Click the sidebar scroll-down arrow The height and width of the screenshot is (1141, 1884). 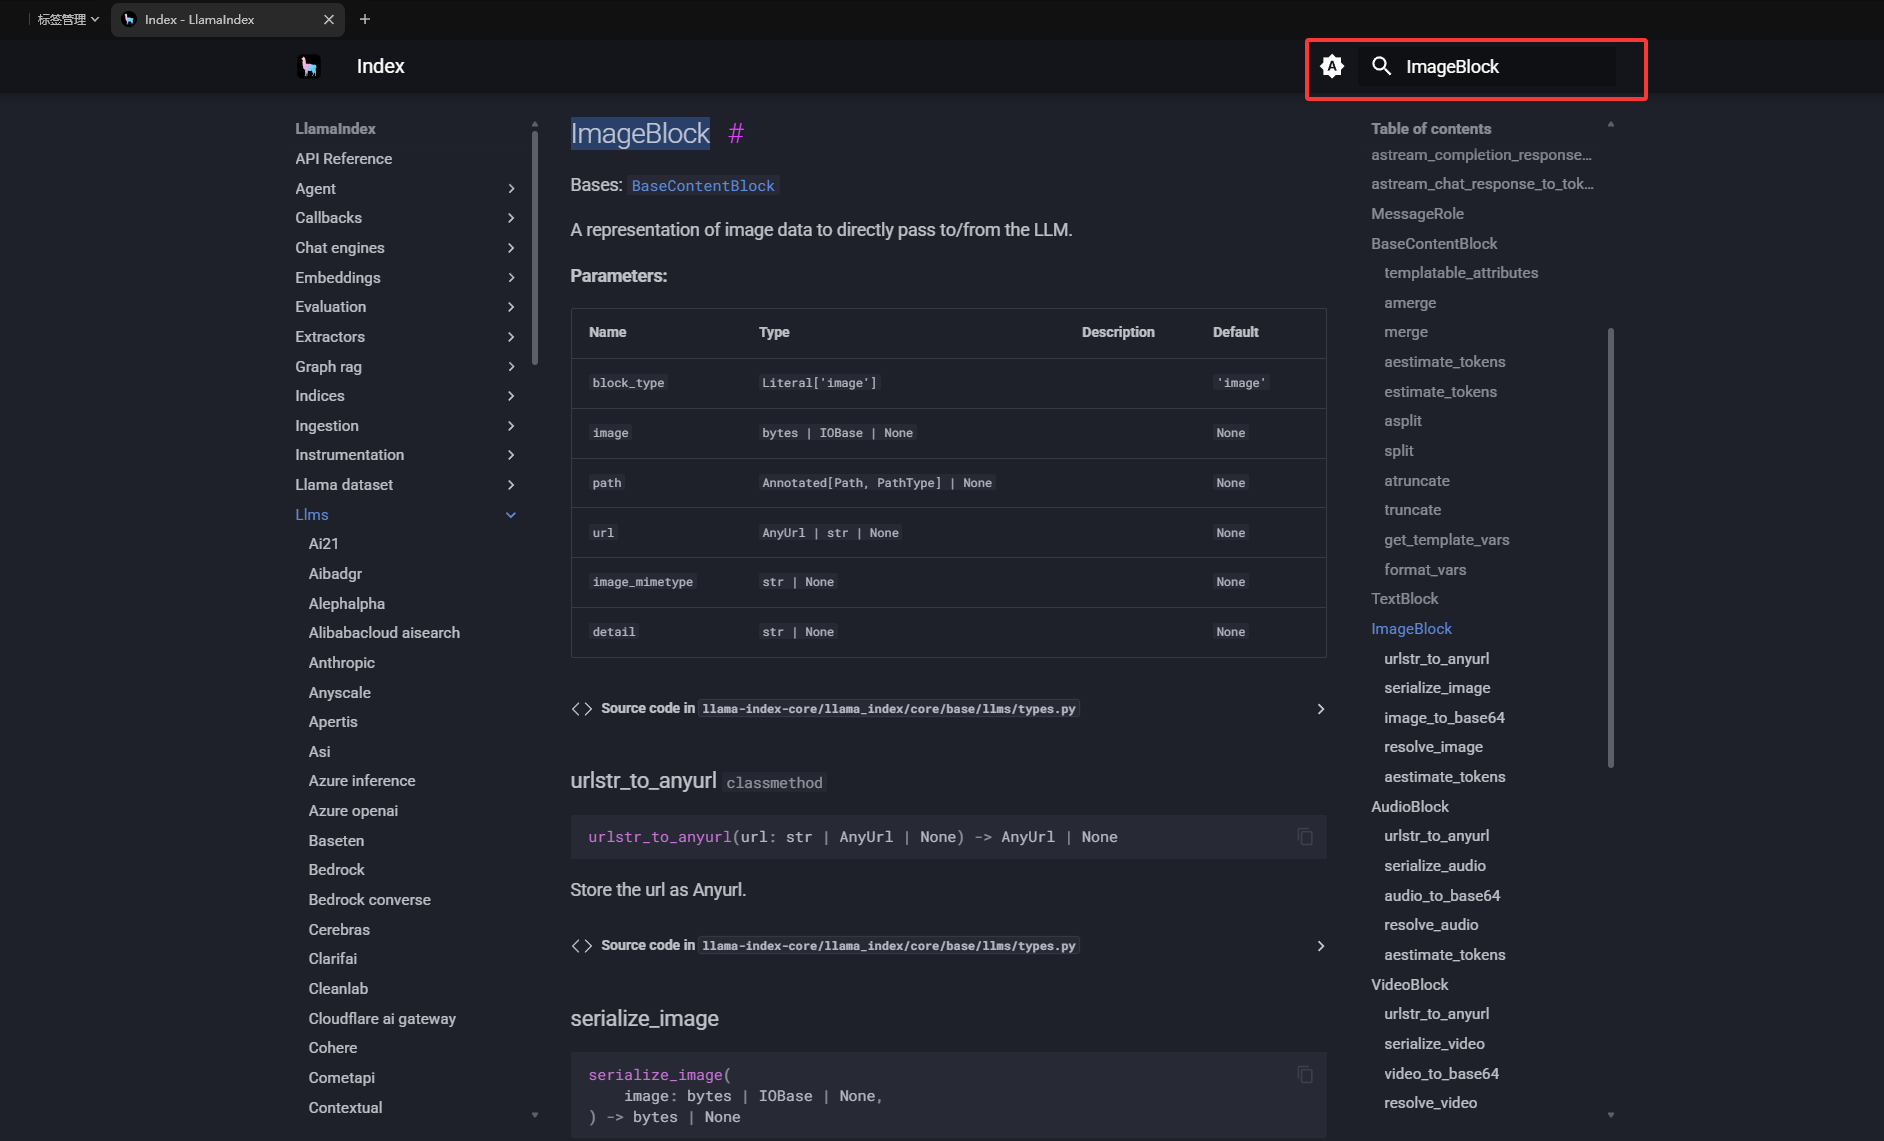coord(535,1114)
